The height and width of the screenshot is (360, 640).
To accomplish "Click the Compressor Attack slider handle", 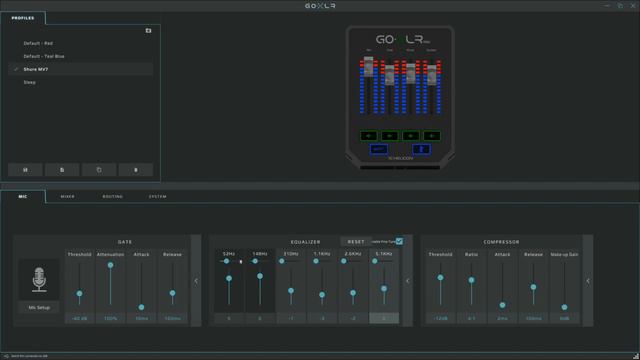I will [502, 305].
